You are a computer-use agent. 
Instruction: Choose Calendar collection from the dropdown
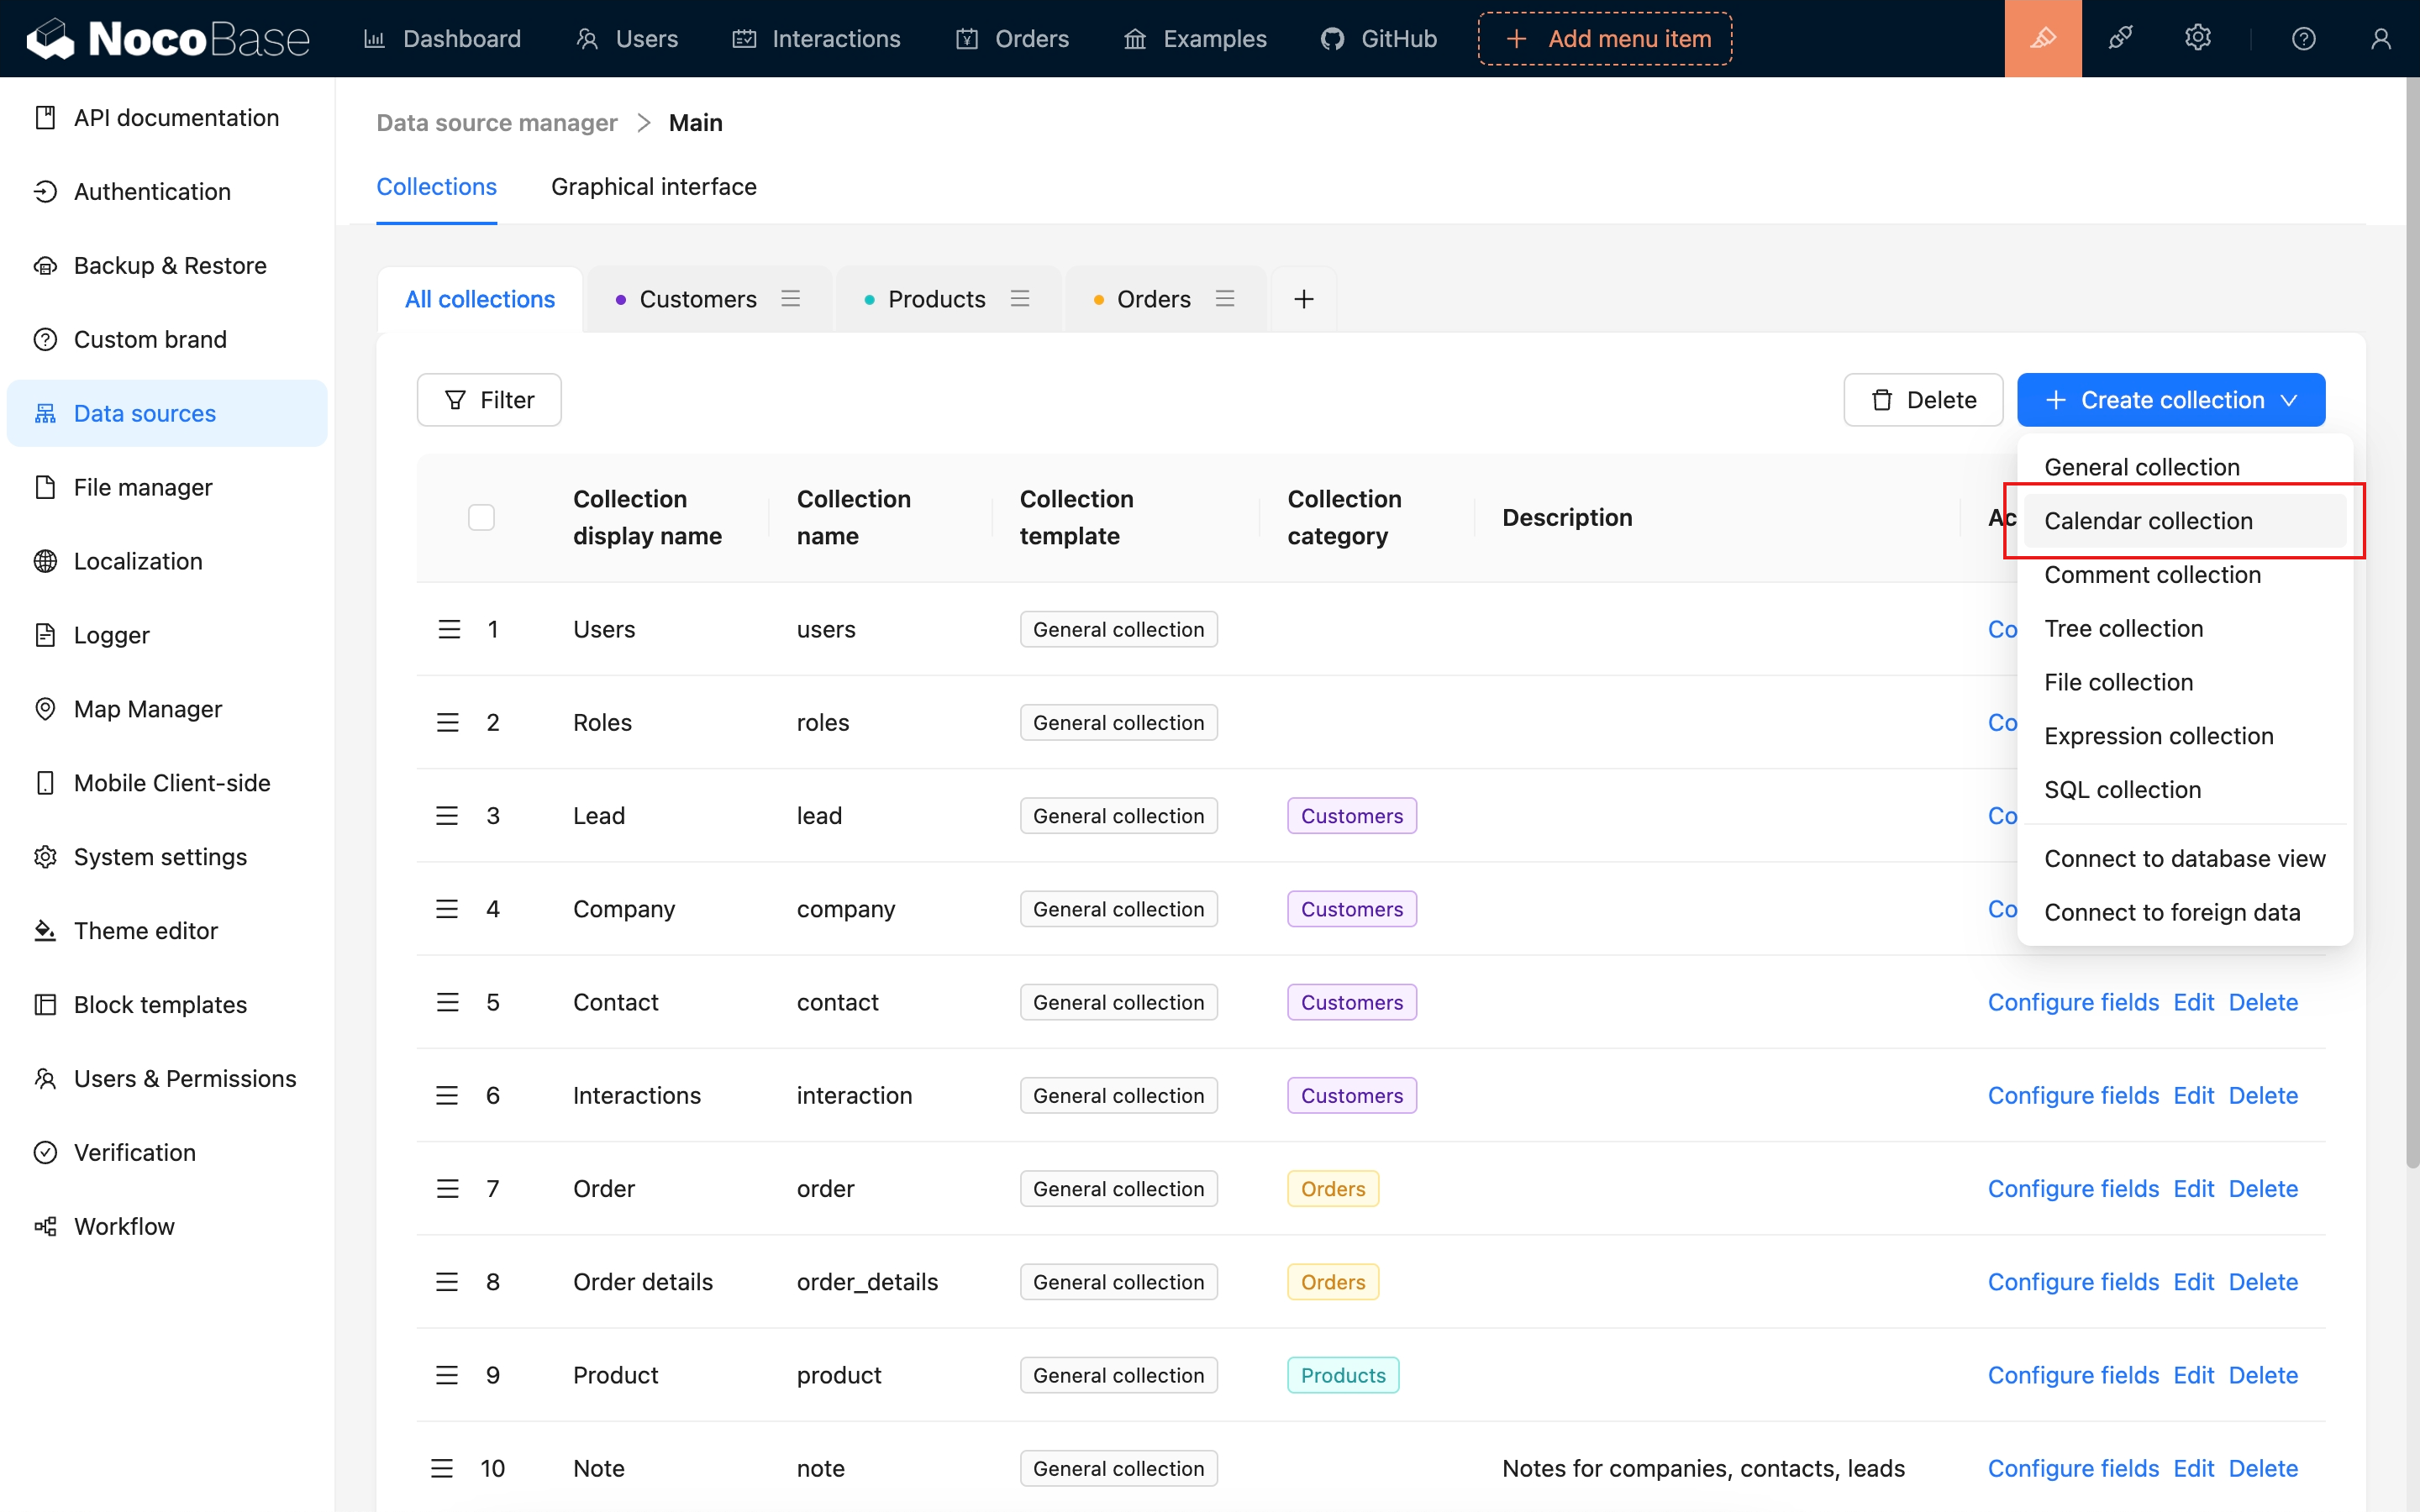(x=2148, y=521)
